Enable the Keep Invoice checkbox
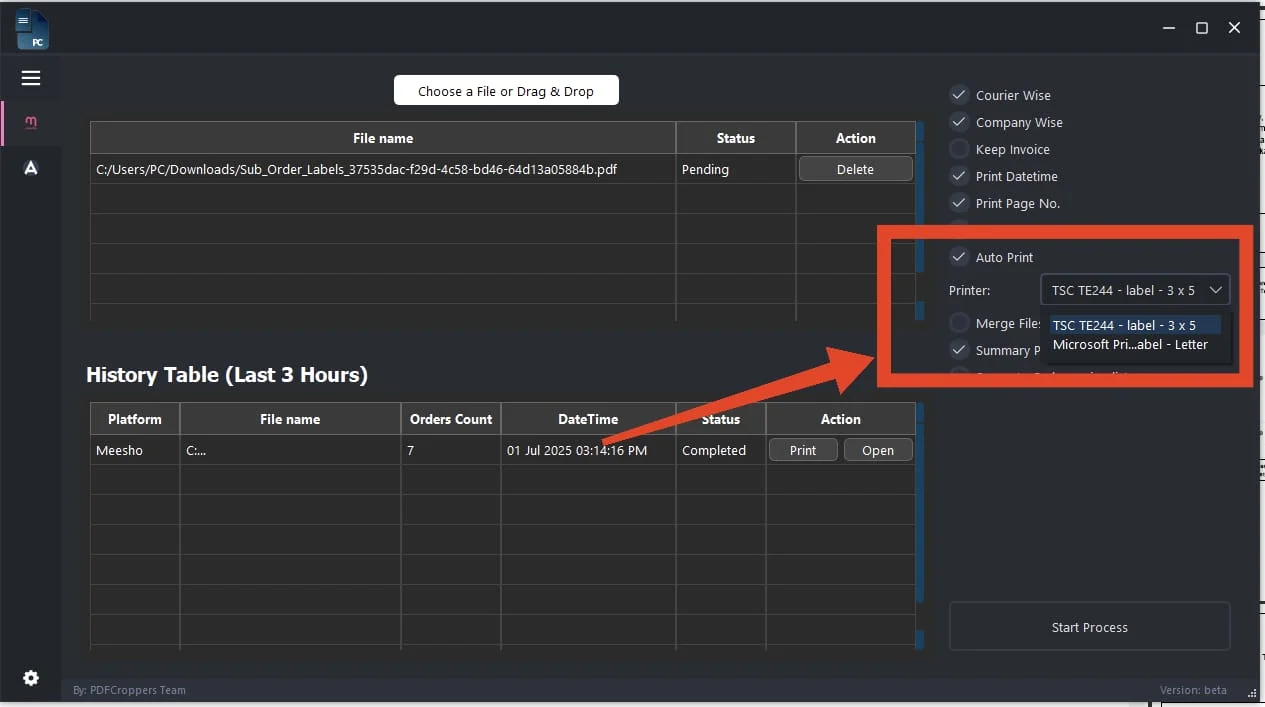 (959, 149)
